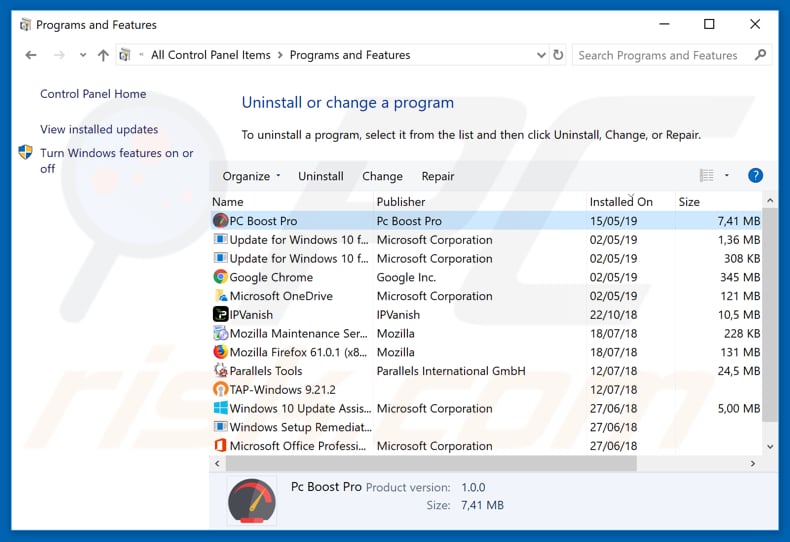Screen dimensions: 790x542
Task: Click the icon of the 1,36 MB Windows update
Action: click(x=221, y=239)
